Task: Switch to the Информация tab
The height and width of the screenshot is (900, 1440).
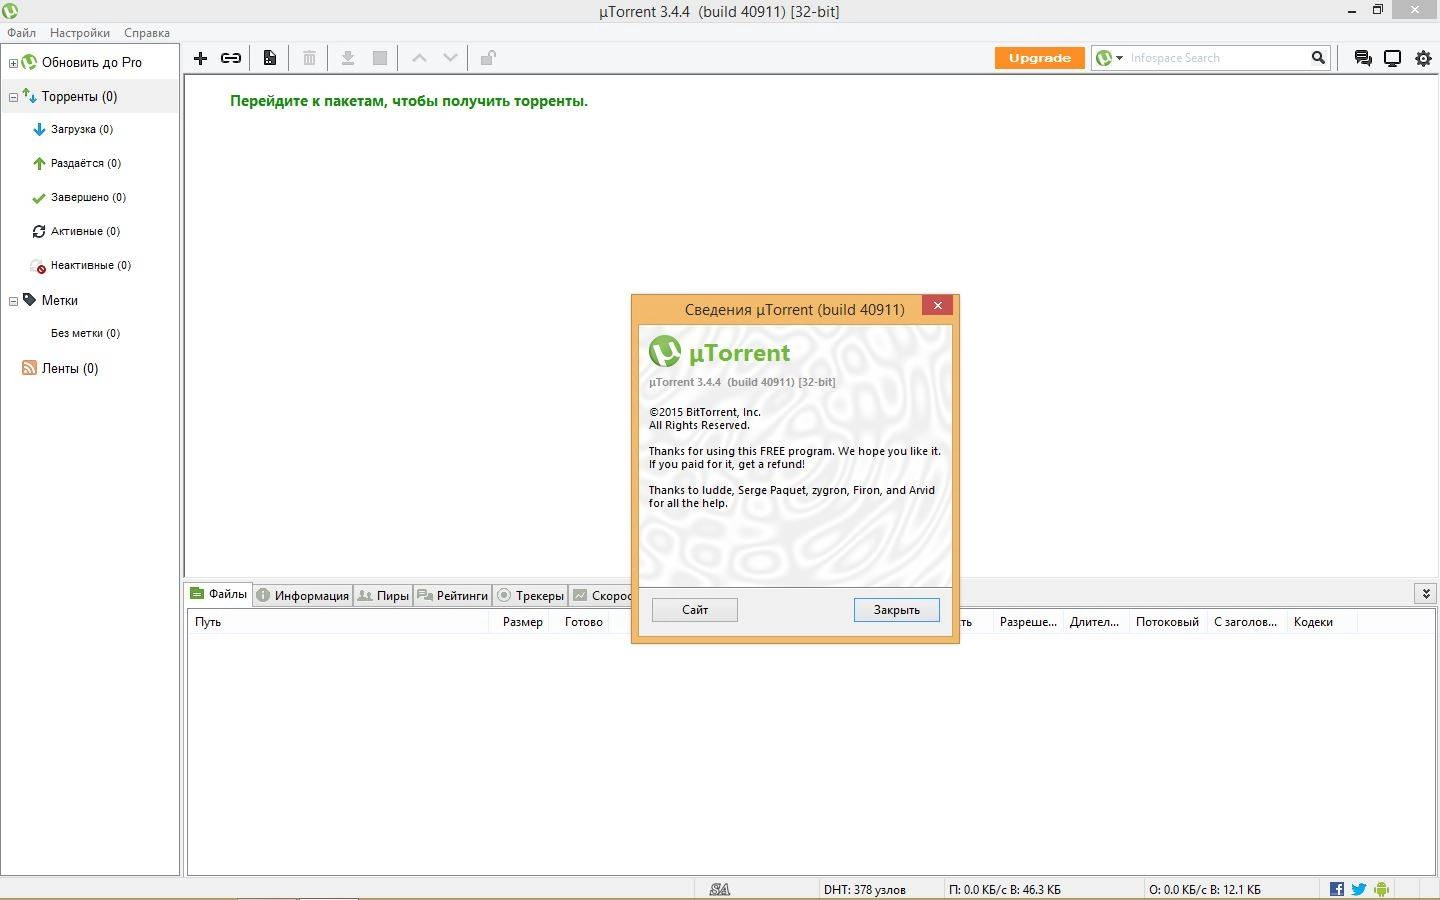Action: [303, 595]
